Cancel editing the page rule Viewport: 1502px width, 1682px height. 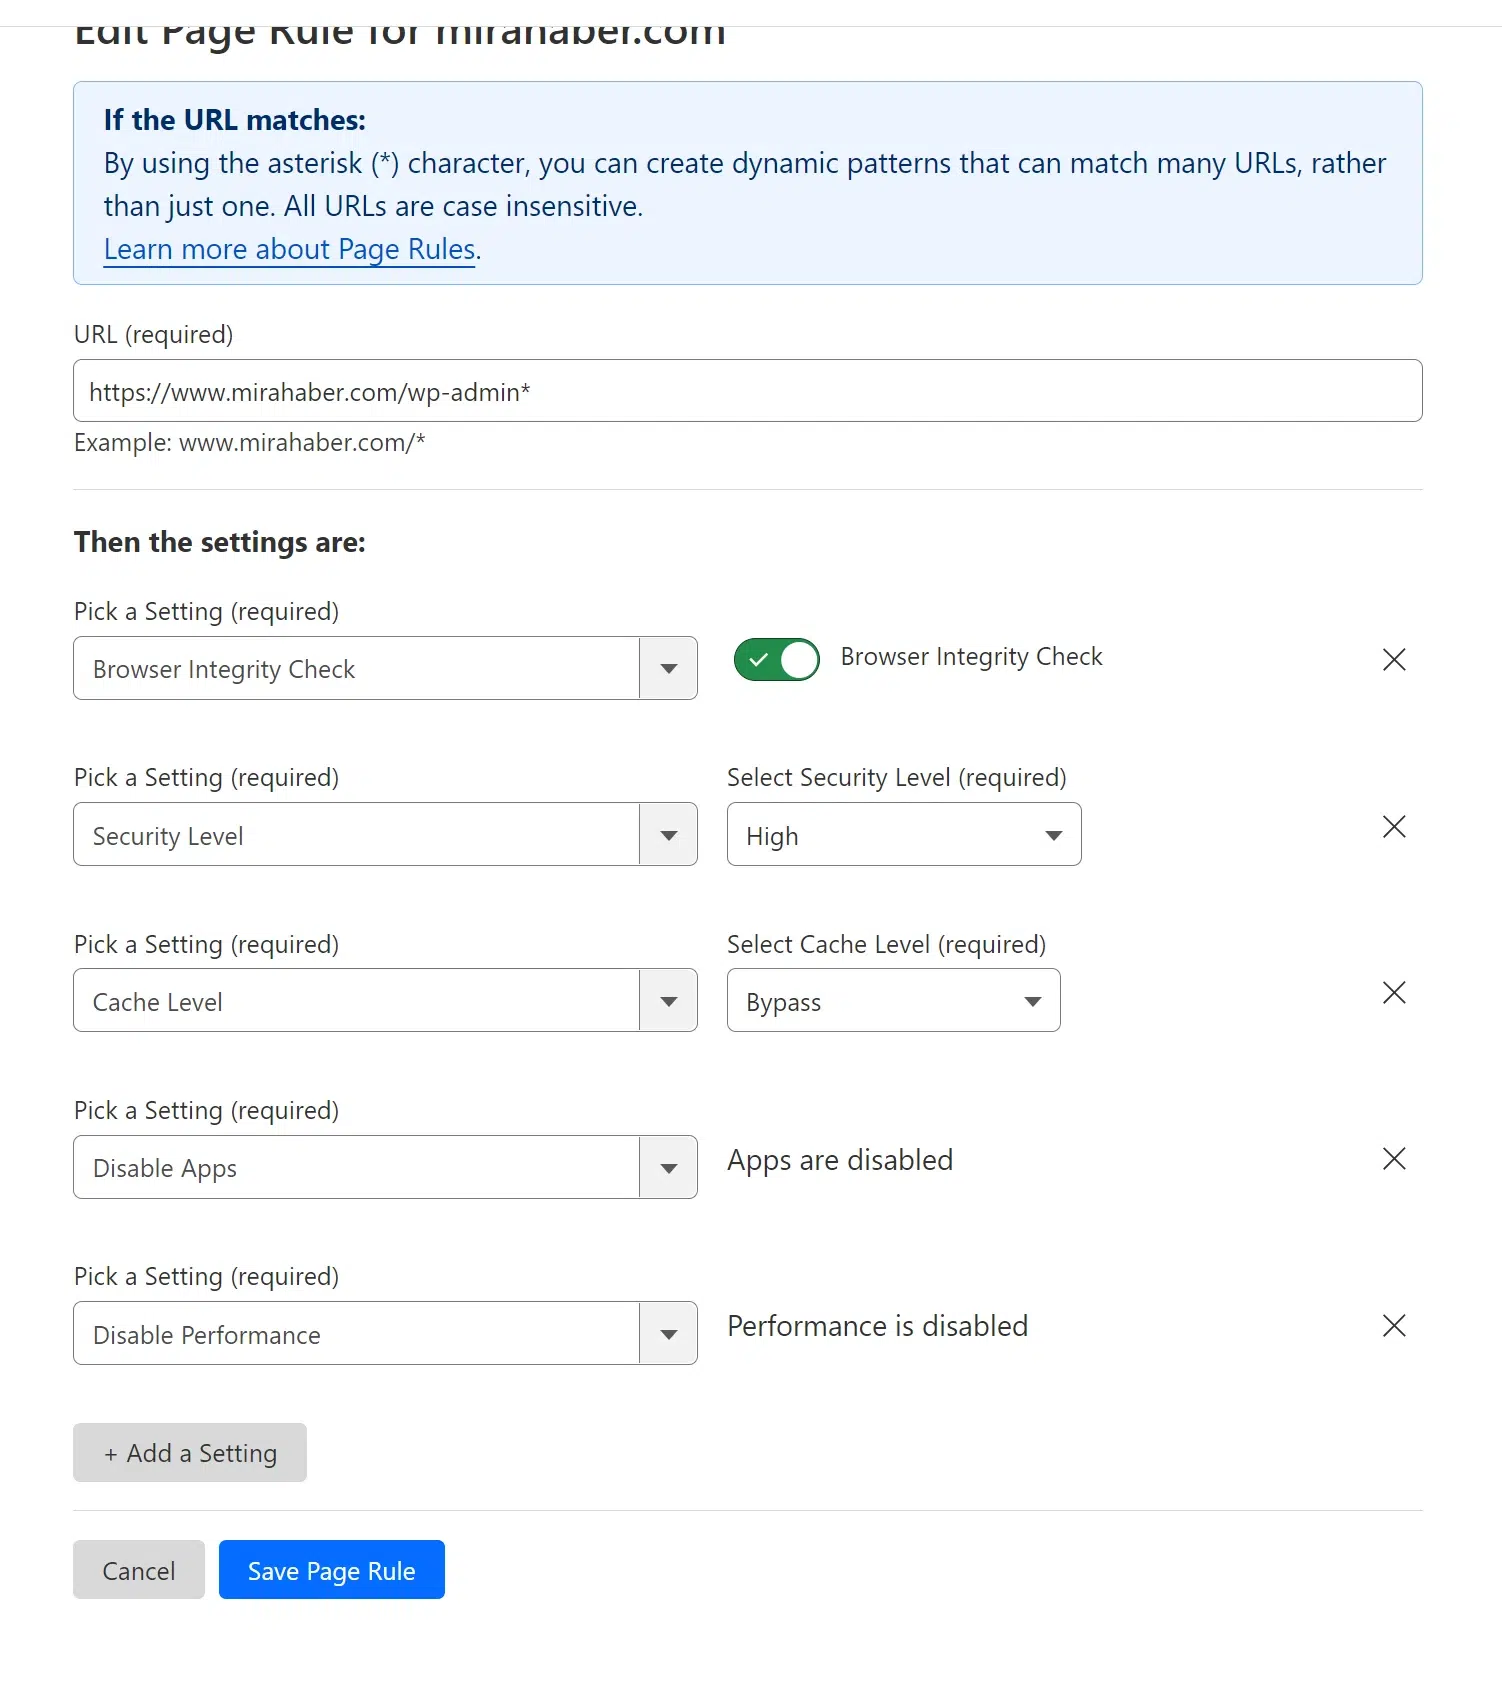click(139, 1570)
